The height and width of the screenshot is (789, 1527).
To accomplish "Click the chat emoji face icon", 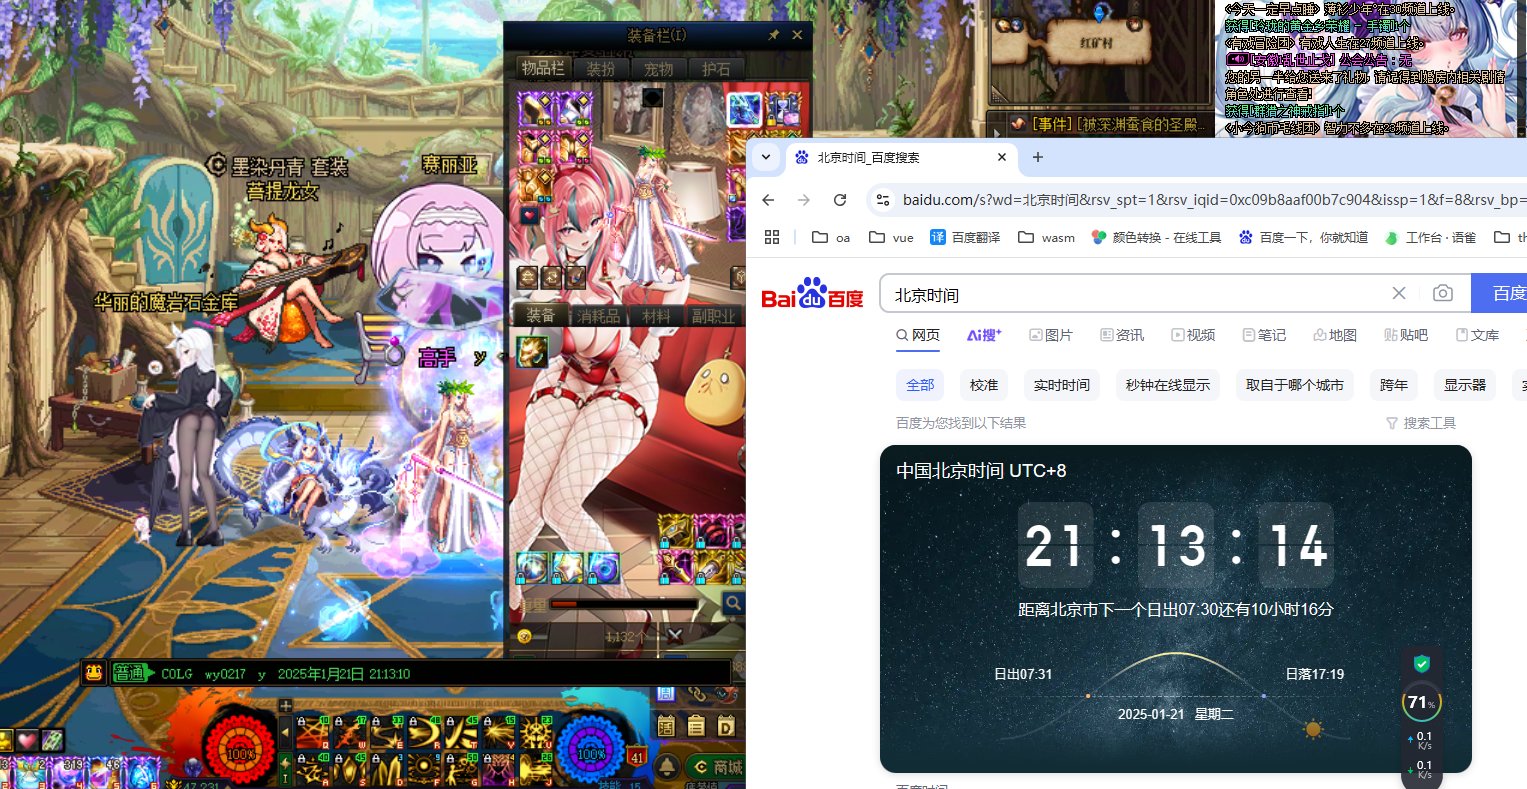I will [x=94, y=673].
